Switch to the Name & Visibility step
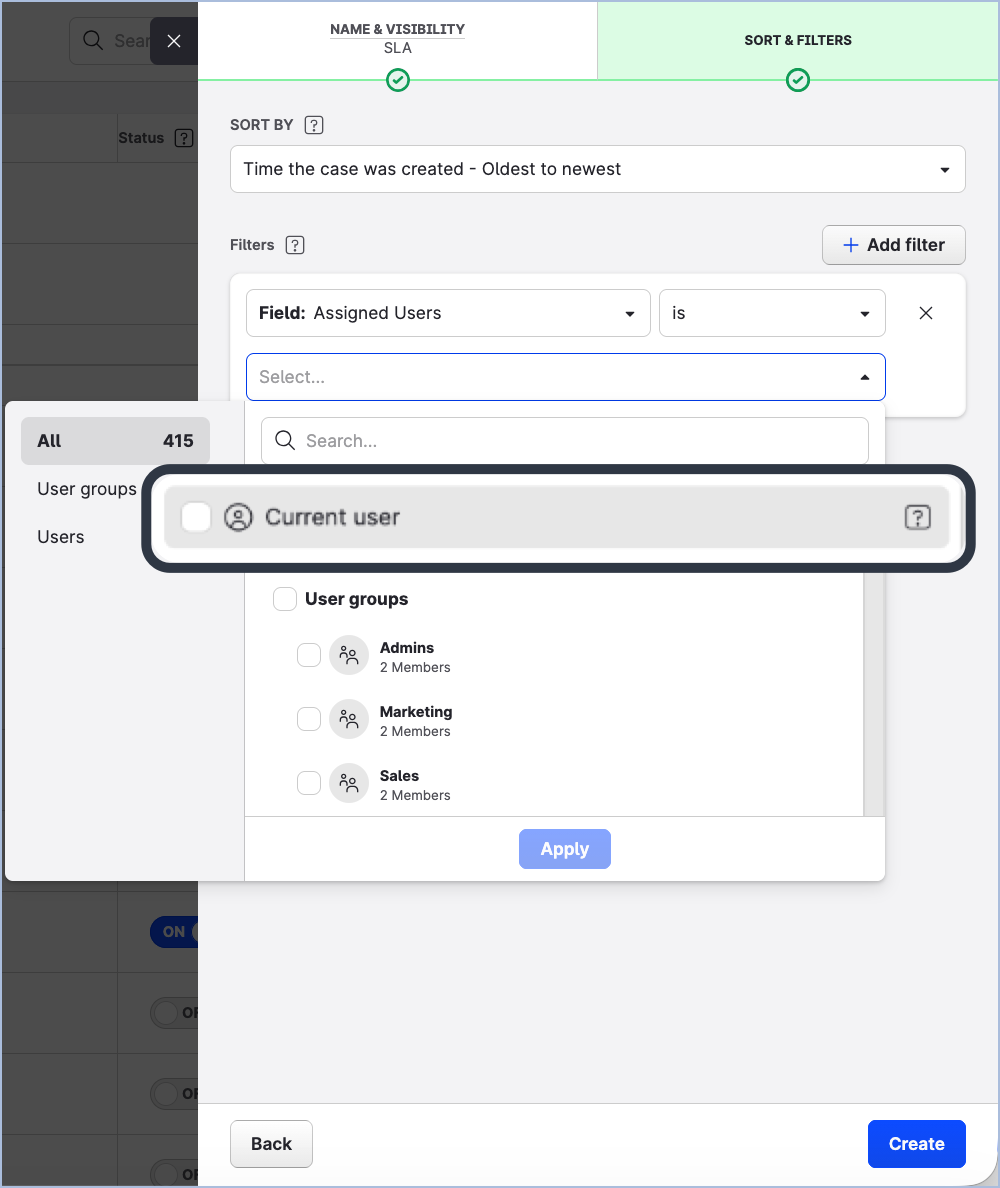This screenshot has width=1000, height=1188. click(x=397, y=40)
